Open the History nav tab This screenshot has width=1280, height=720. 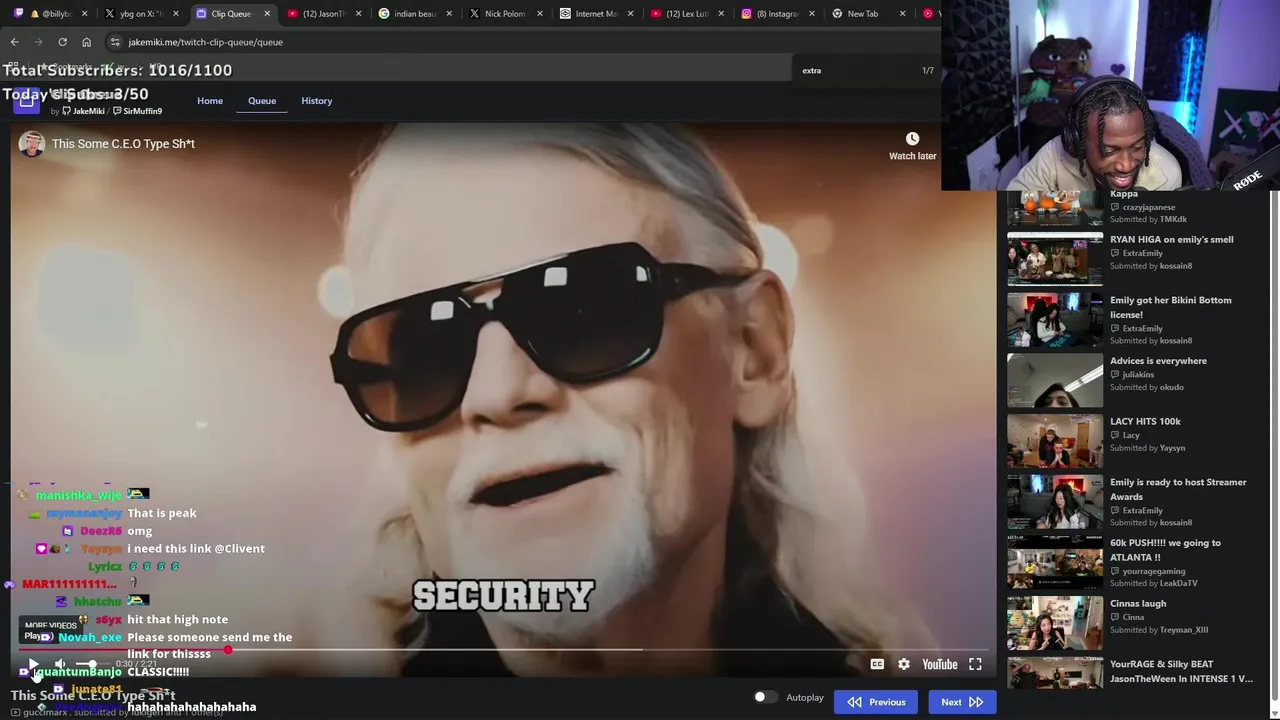(316, 101)
